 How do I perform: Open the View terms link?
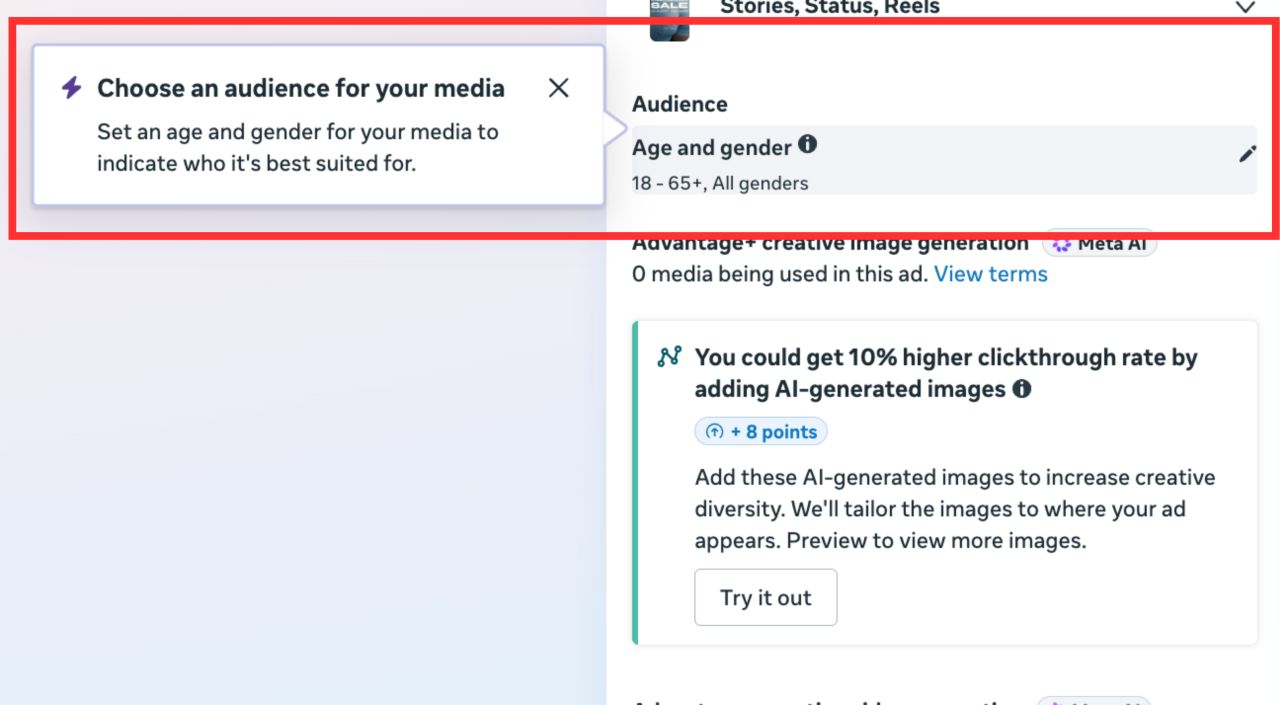pyautogui.click(x=991, y=274)
